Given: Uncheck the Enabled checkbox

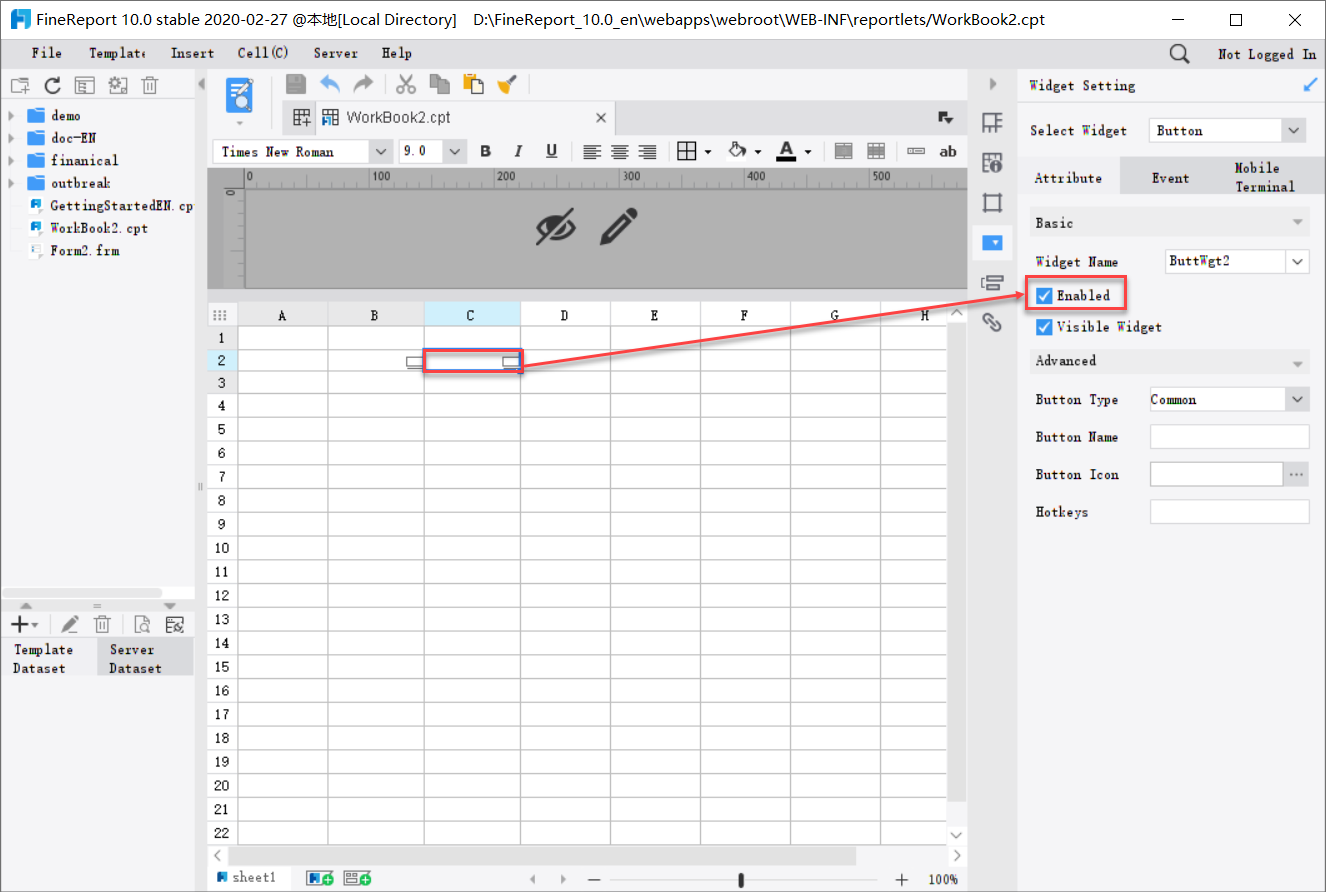Looking at the screenshot, I should [x=1044, y=296].
